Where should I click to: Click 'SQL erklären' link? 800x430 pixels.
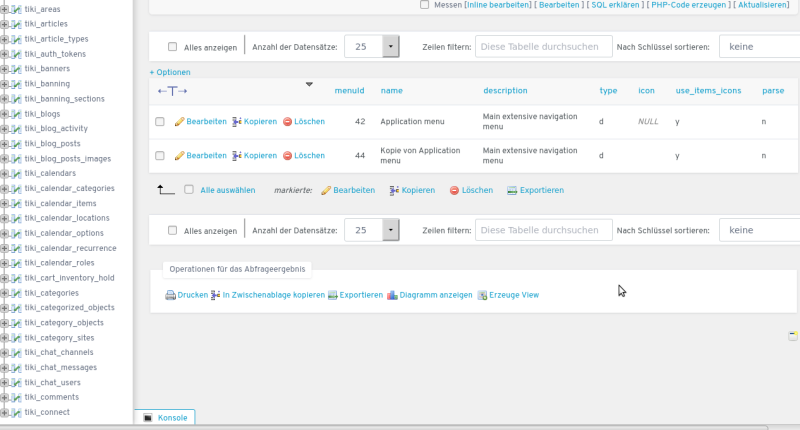coord(615,5)
